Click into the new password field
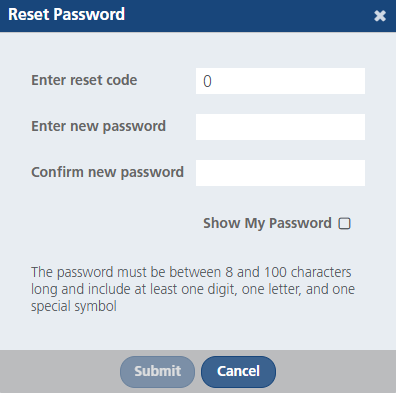This screenshot has width=396, height=393. coord(280,127)
